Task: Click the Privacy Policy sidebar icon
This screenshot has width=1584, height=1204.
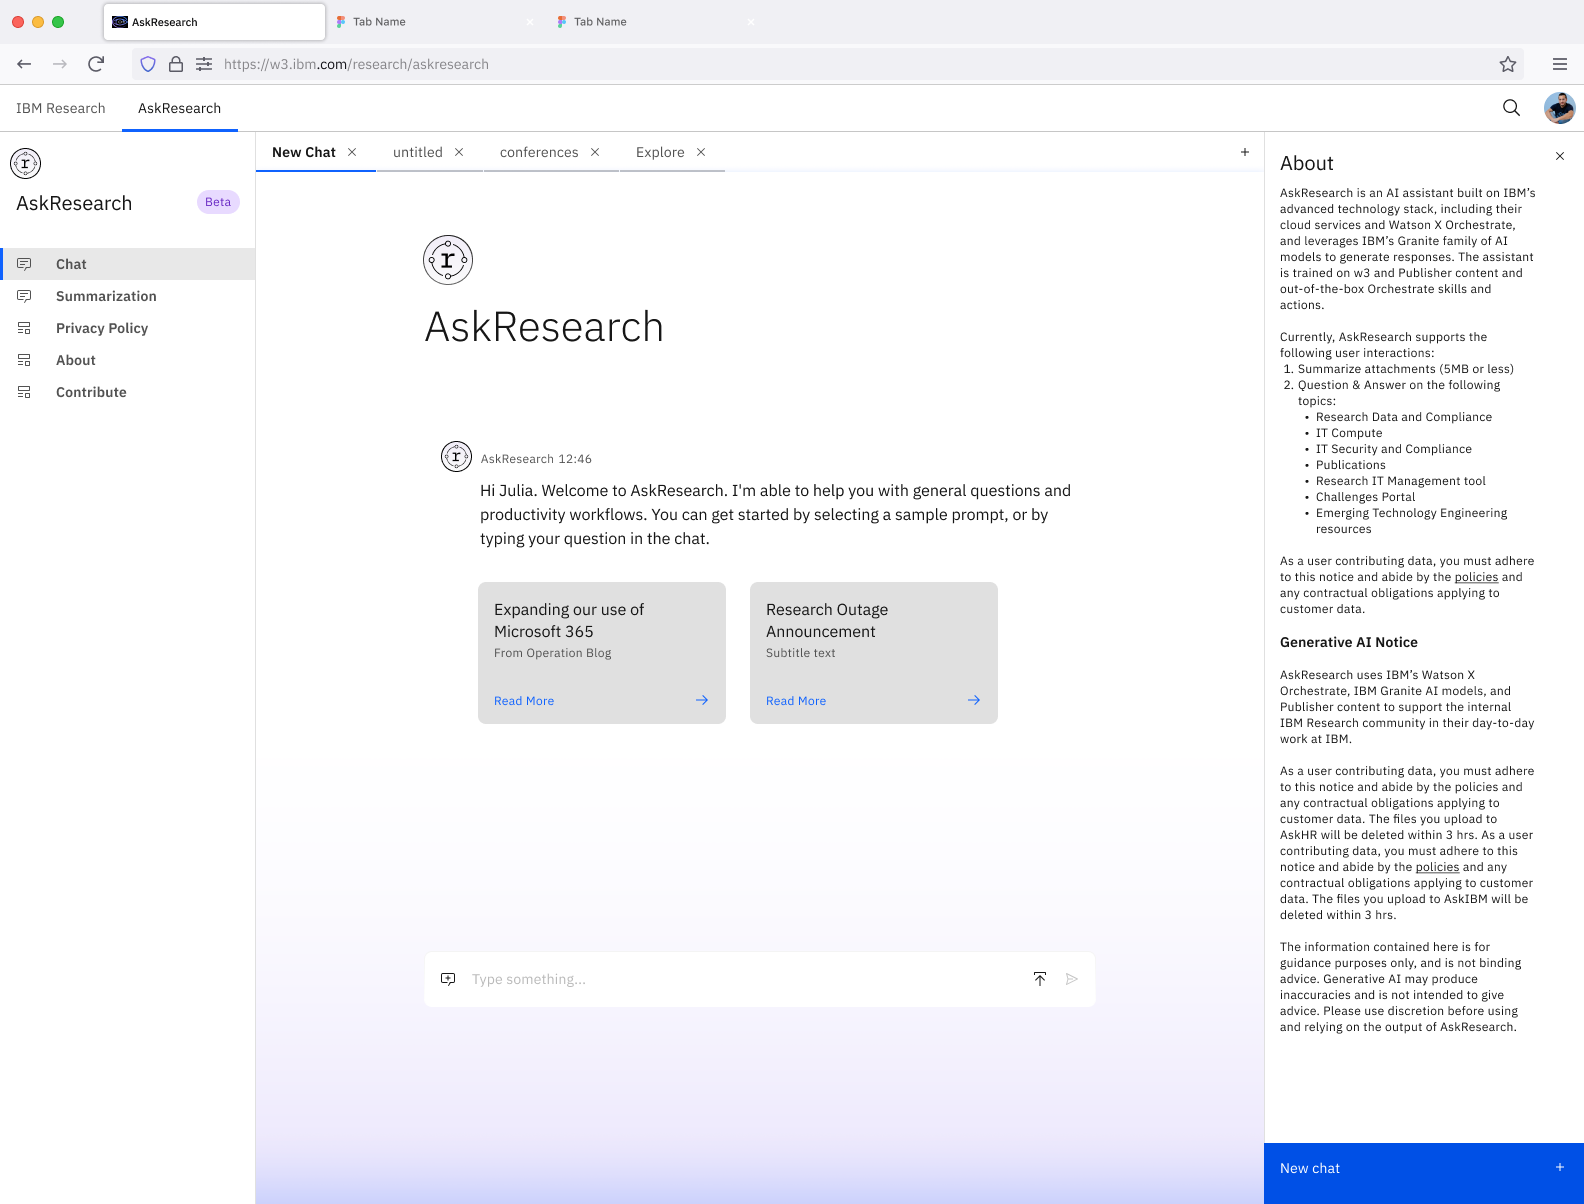Action: [x=24, y=328]
